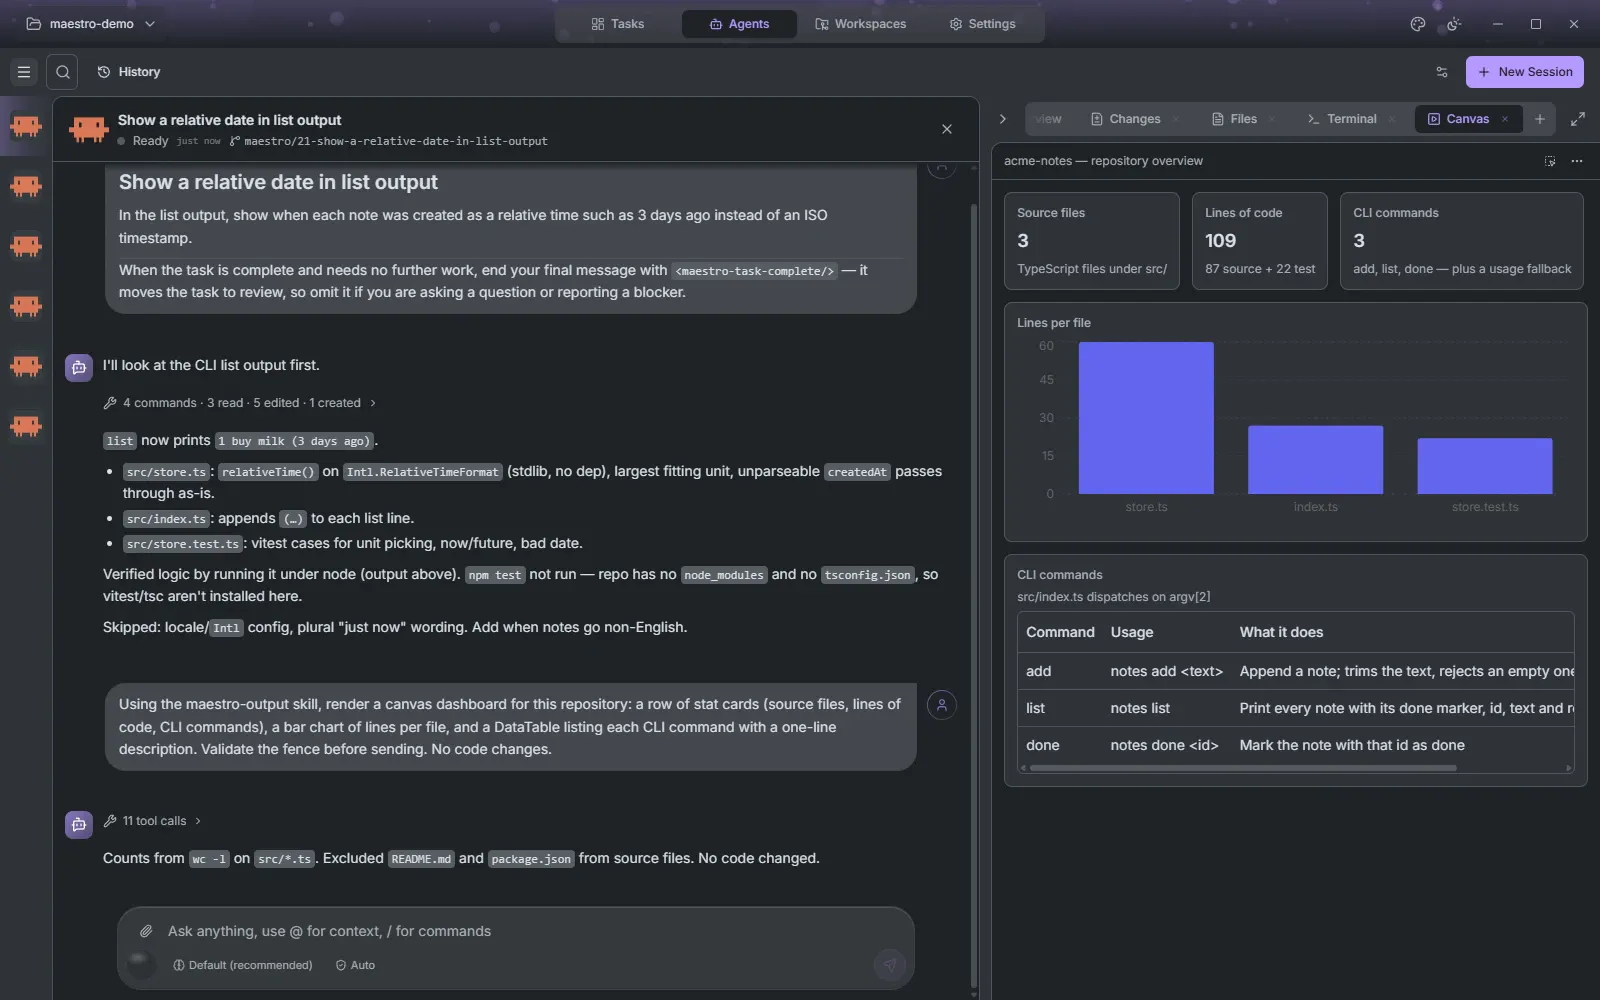
Task: Click the "What it does" column header
Action: [x=1281, y=632]
